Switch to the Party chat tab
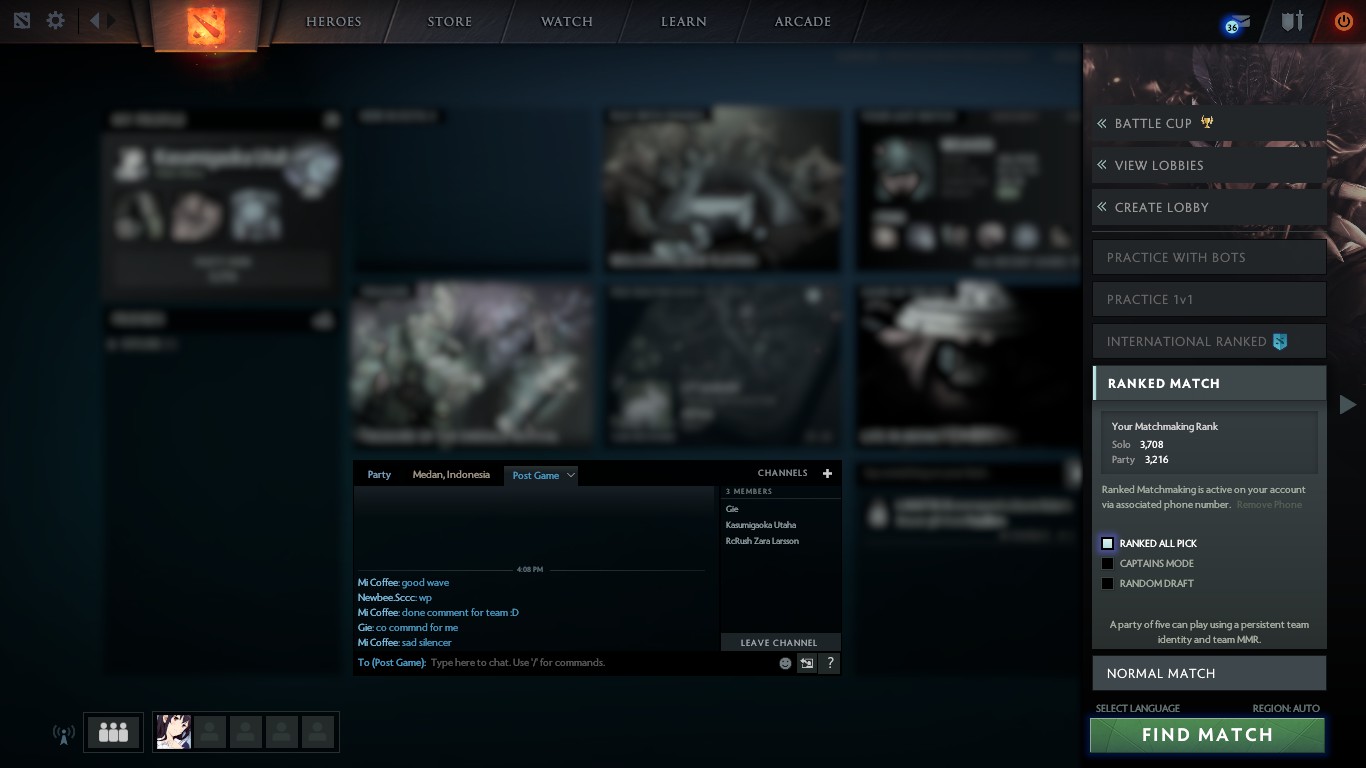The height and width of the screenshot is (768, 1366). (379, 475)
